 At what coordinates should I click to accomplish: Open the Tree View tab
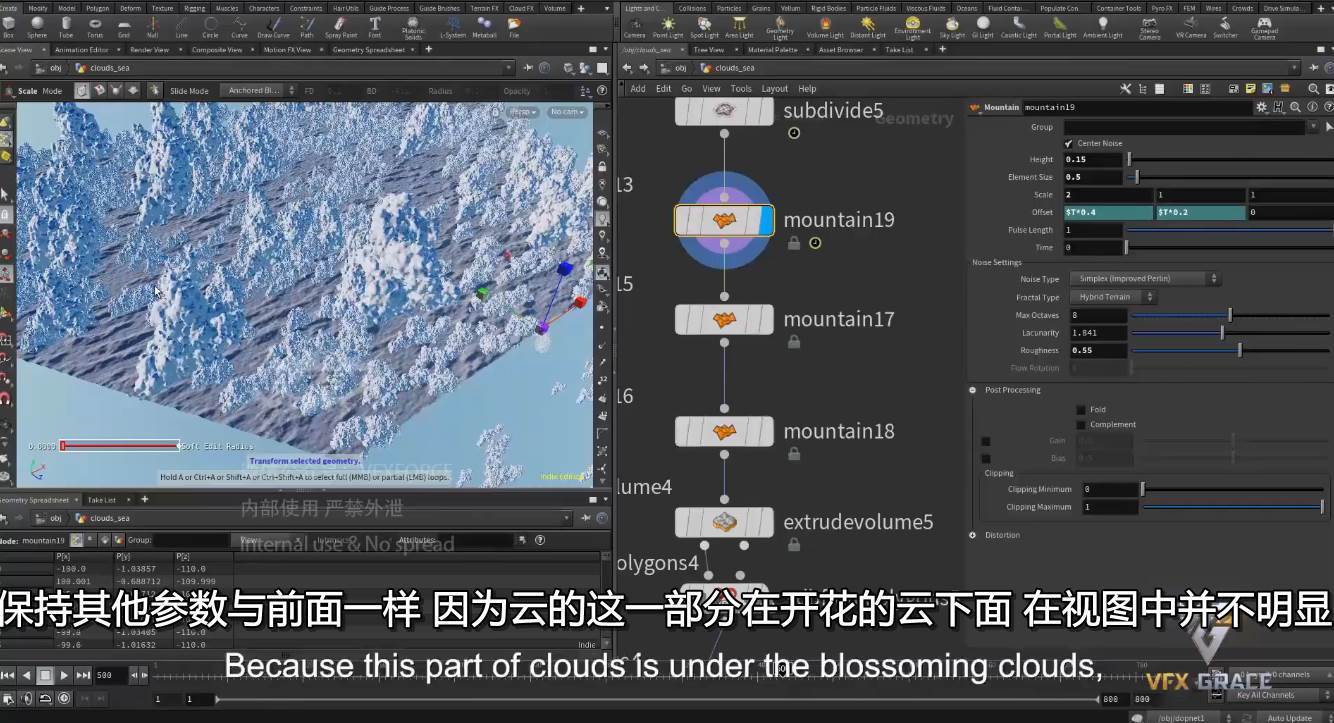(709, 49)
